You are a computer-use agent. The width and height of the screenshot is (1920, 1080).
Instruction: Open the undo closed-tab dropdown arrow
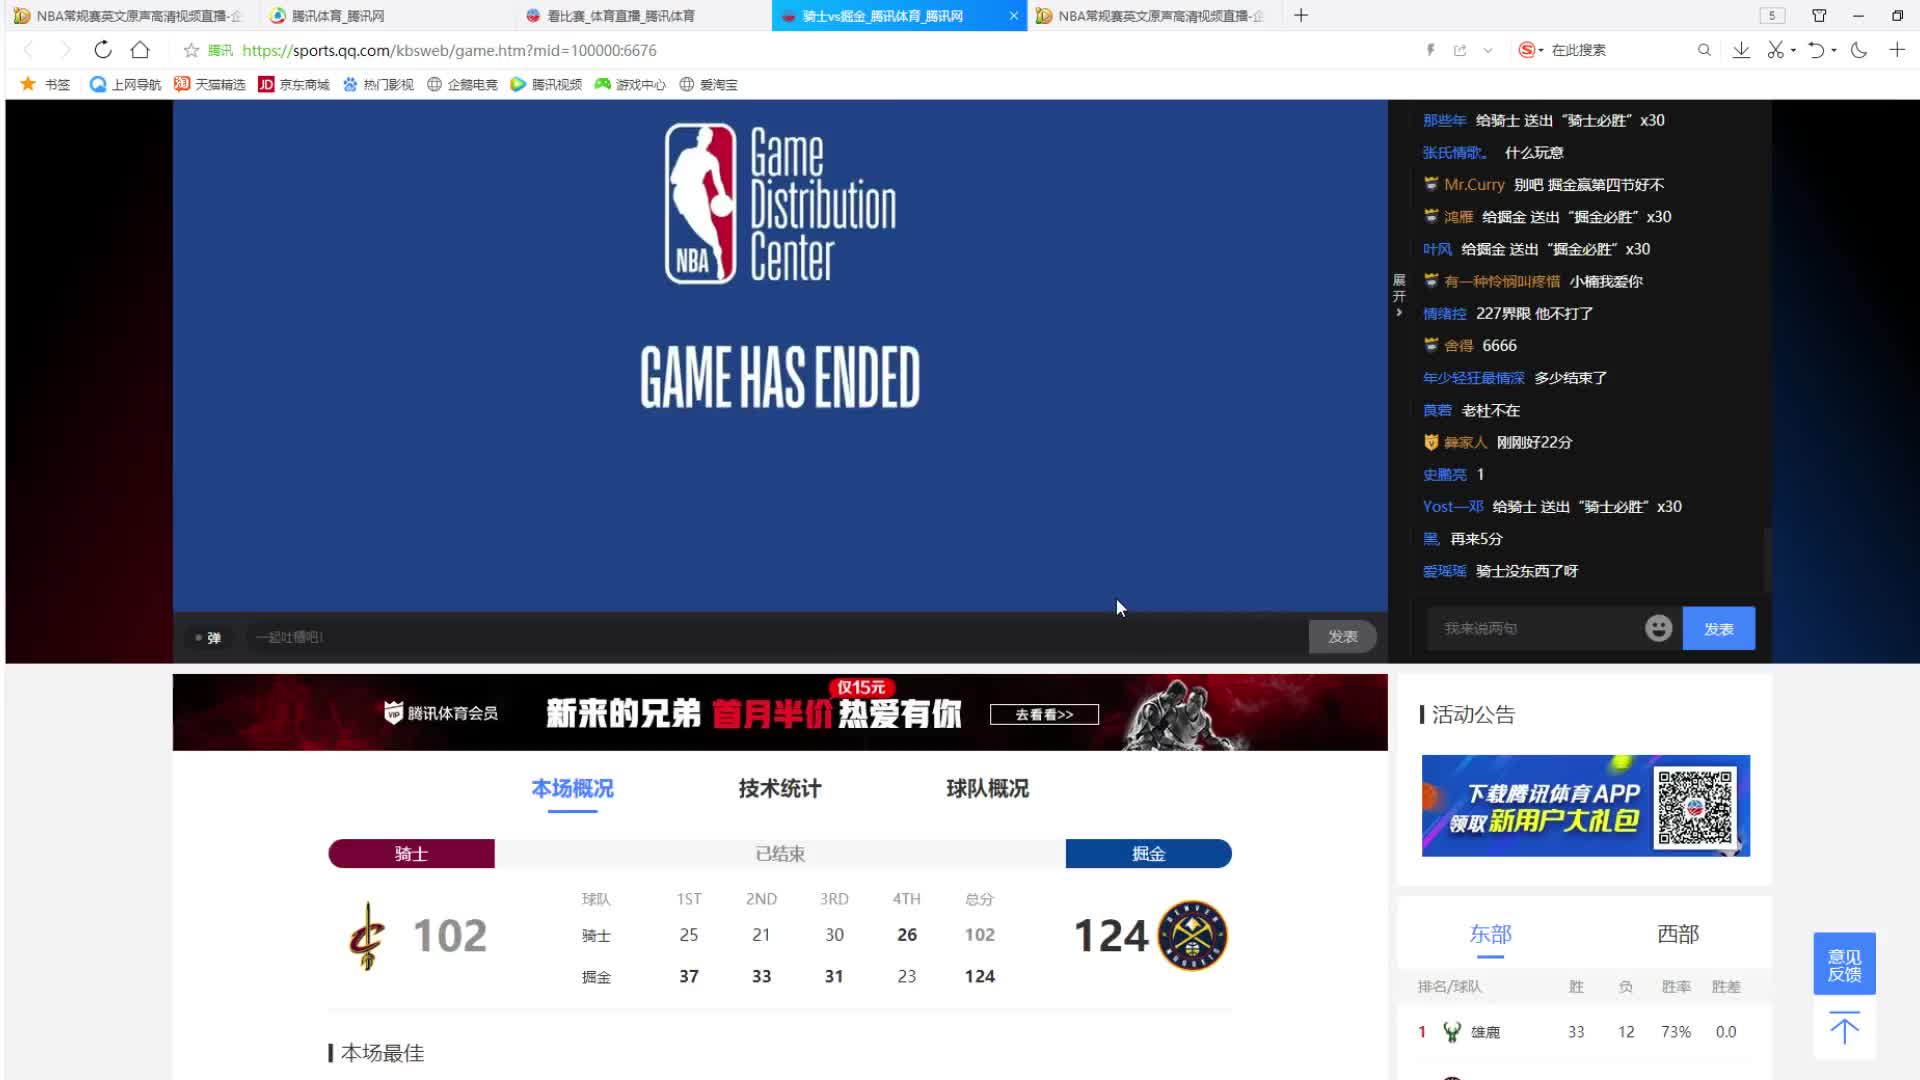(x=1834, y=50)
